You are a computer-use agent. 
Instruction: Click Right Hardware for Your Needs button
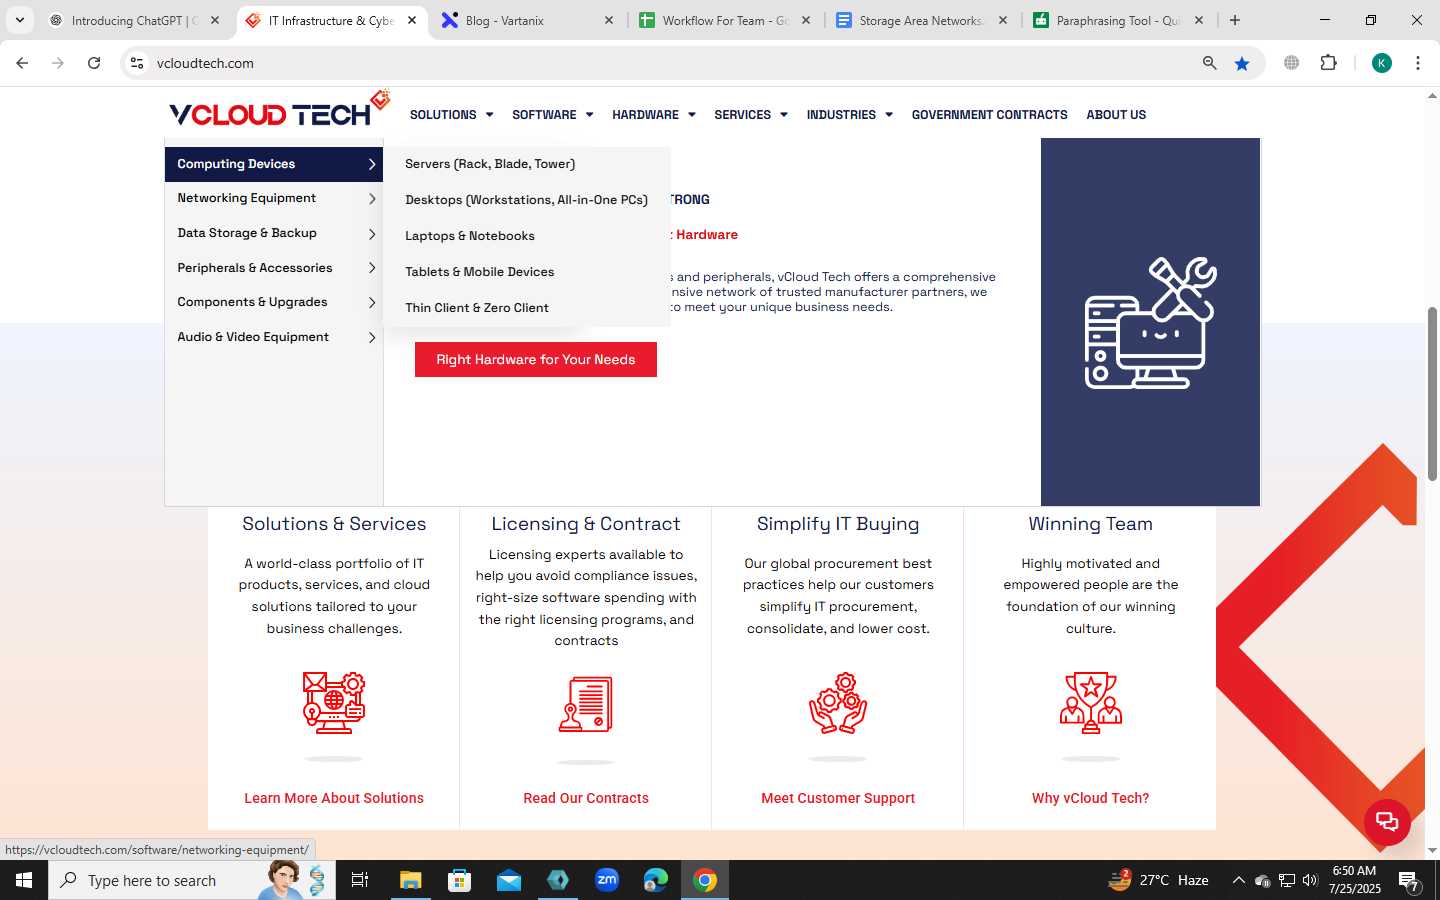coord(536,360)
